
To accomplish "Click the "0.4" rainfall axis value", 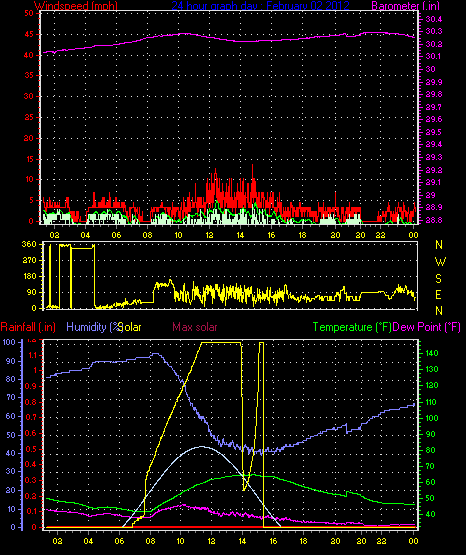I will pyautogui.click(x=31, y=464).
